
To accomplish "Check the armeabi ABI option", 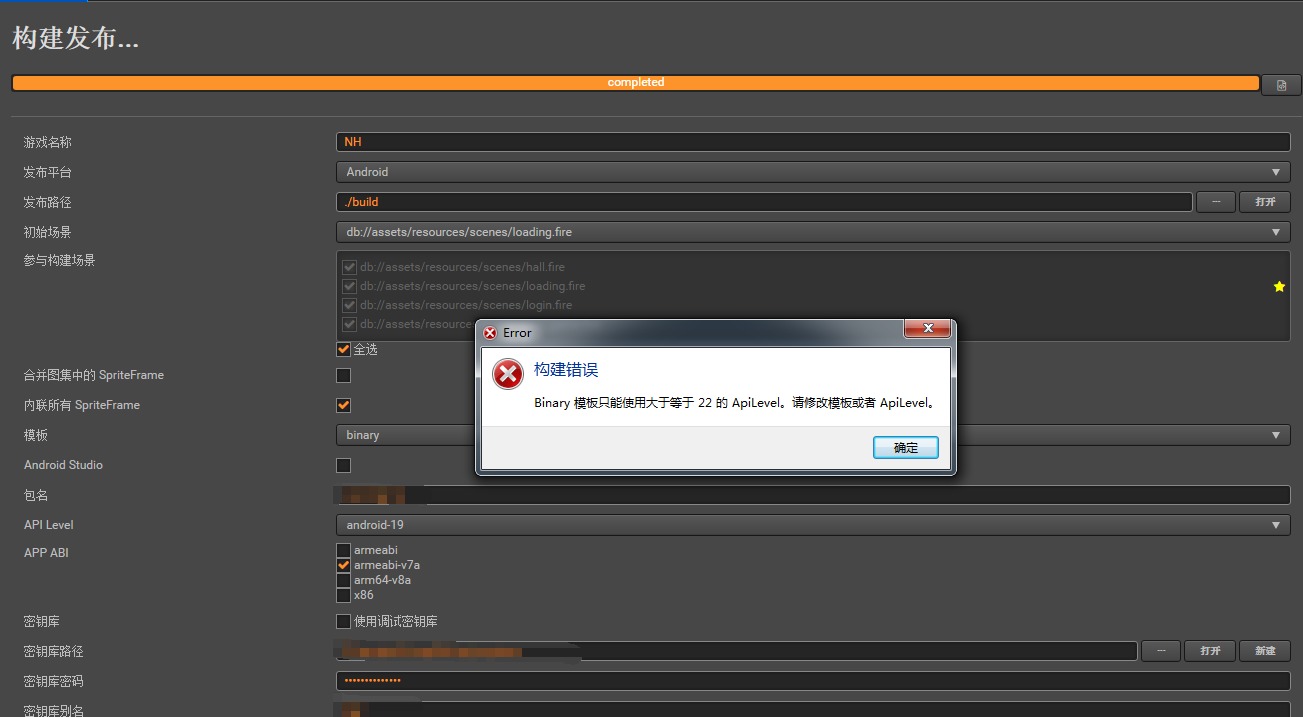I will pos(343,550).
